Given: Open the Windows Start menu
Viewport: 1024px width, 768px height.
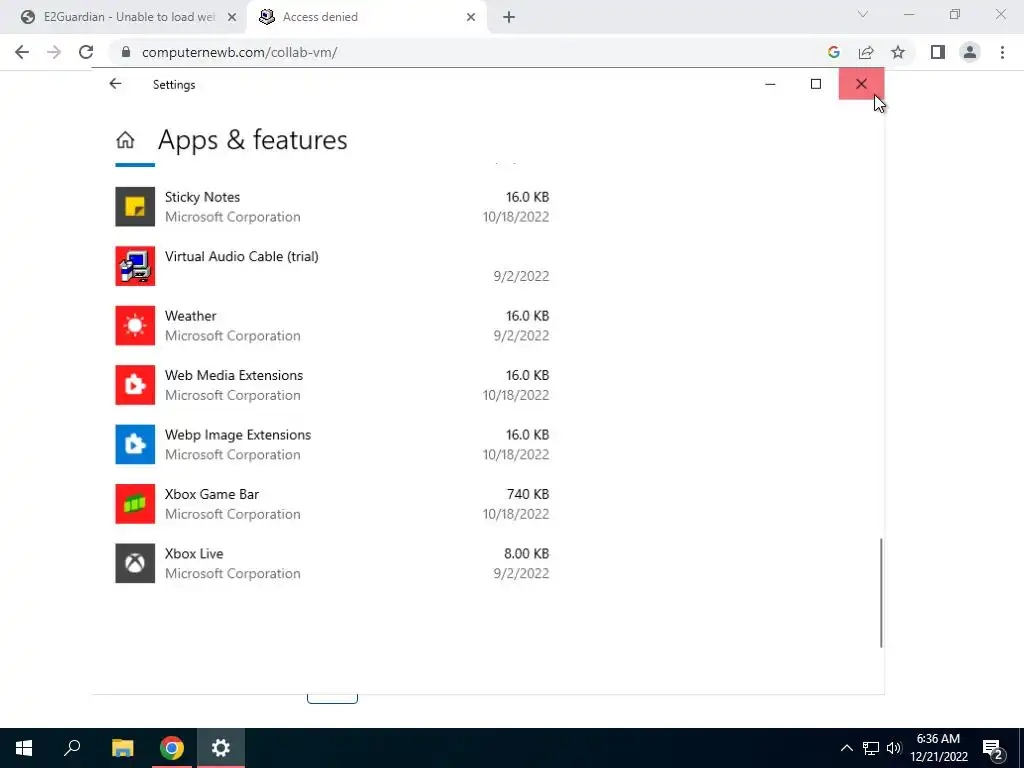Looking at the screenshot, I should (x=24, y=748).
